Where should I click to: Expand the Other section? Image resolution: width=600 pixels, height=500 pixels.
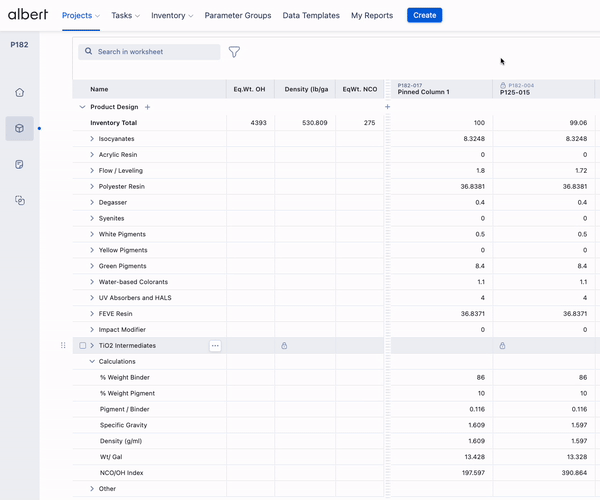coord(92,489)
